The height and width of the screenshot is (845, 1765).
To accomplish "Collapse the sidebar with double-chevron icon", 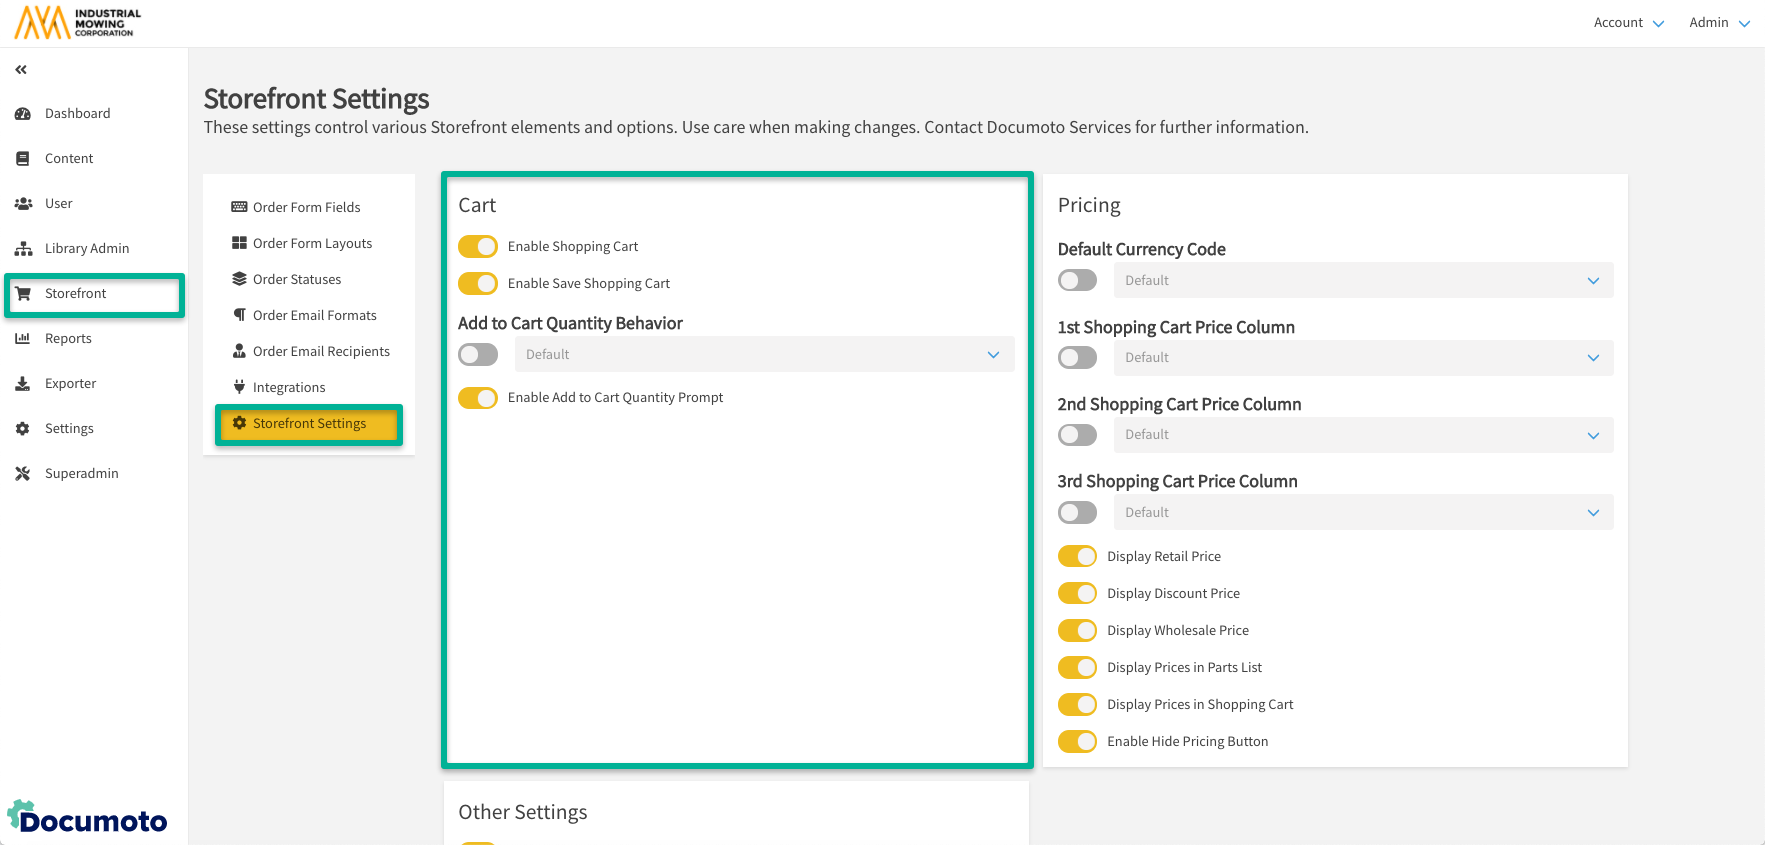I will click(21, 70).
